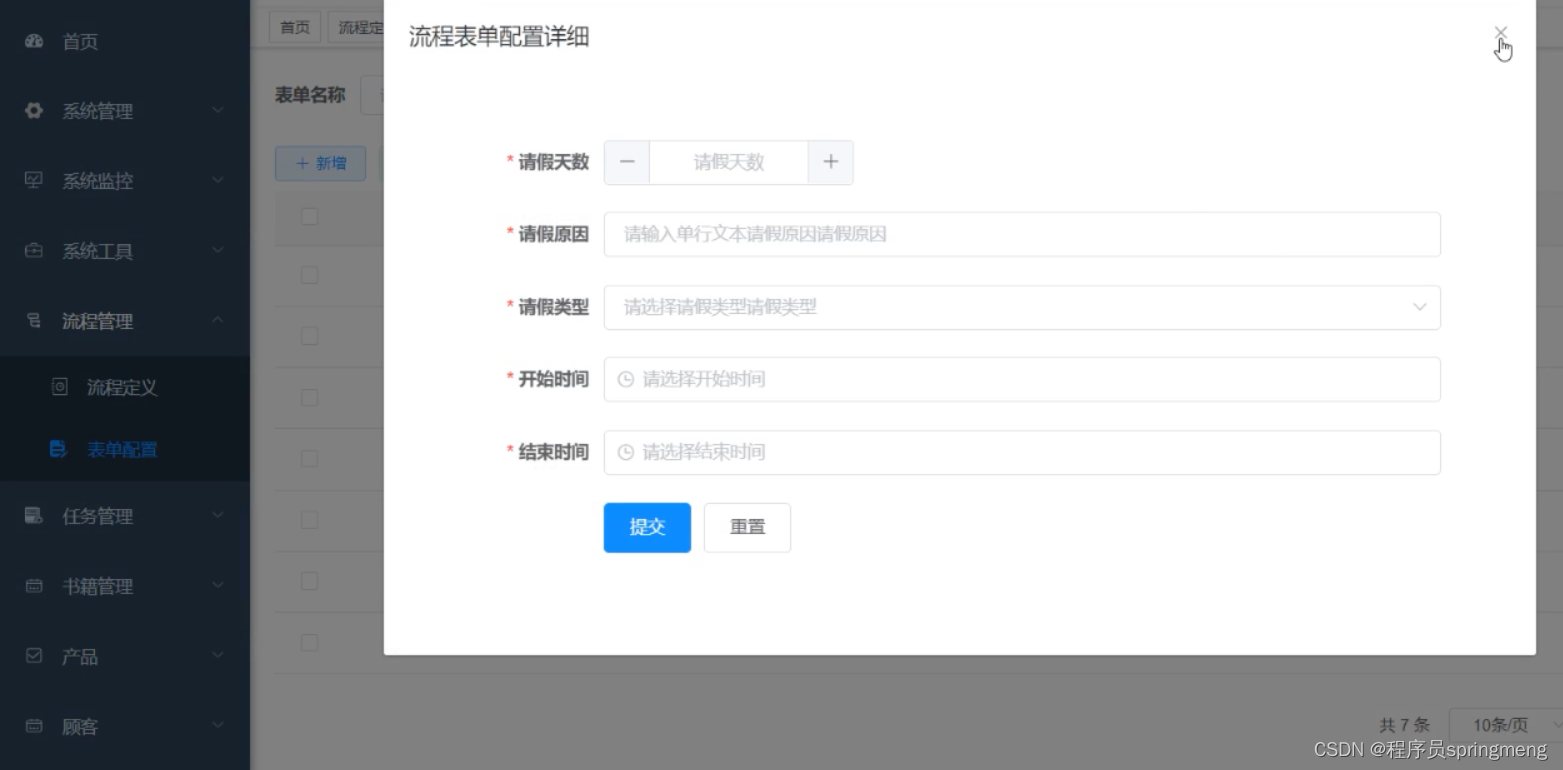Click the 表单配置 form icon

tap(59, 449)
